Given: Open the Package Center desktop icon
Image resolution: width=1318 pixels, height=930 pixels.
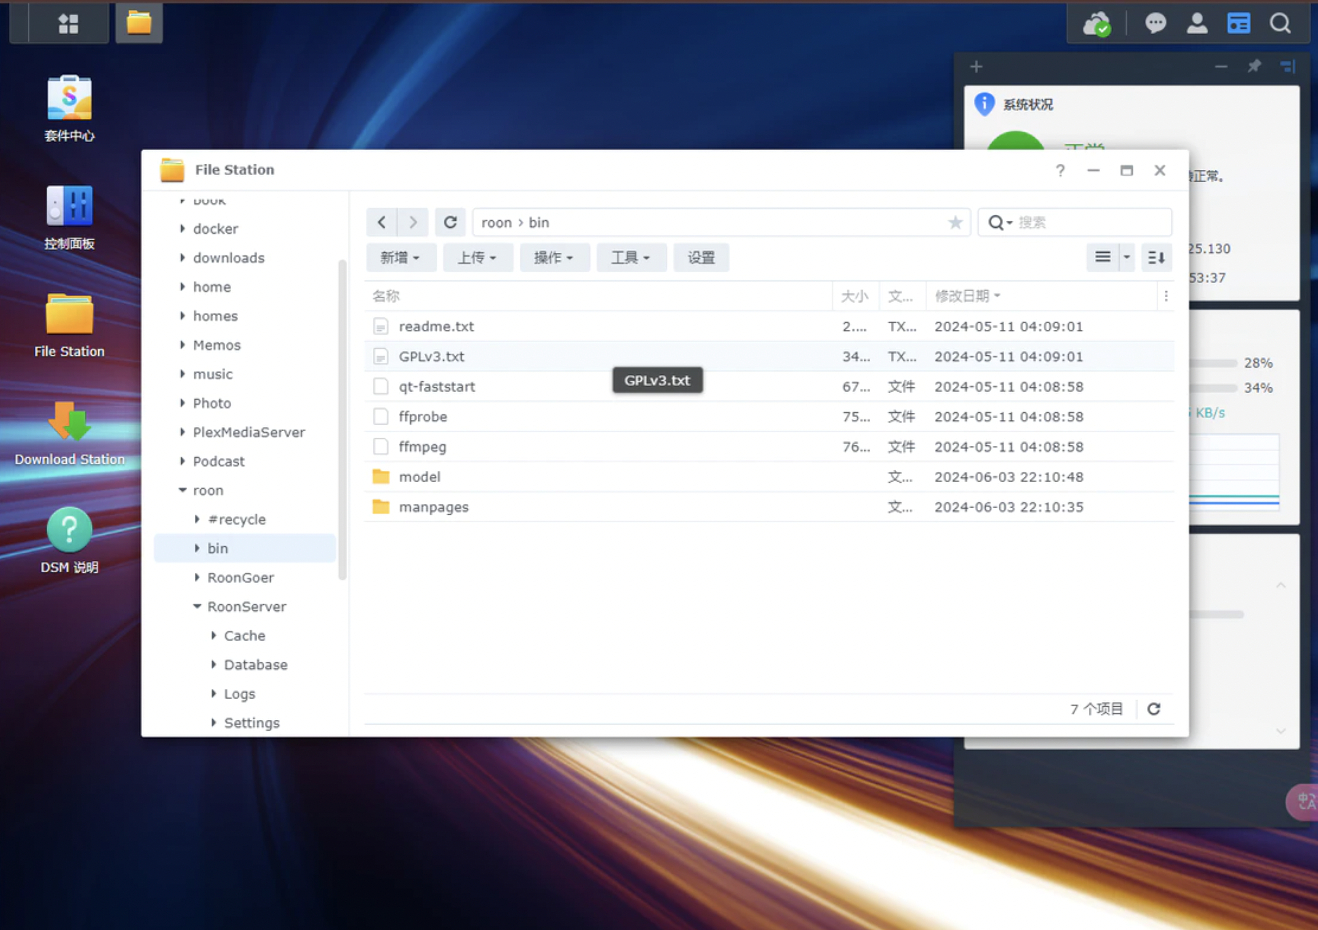Looking at the screenshot, I should coord(69,99).
